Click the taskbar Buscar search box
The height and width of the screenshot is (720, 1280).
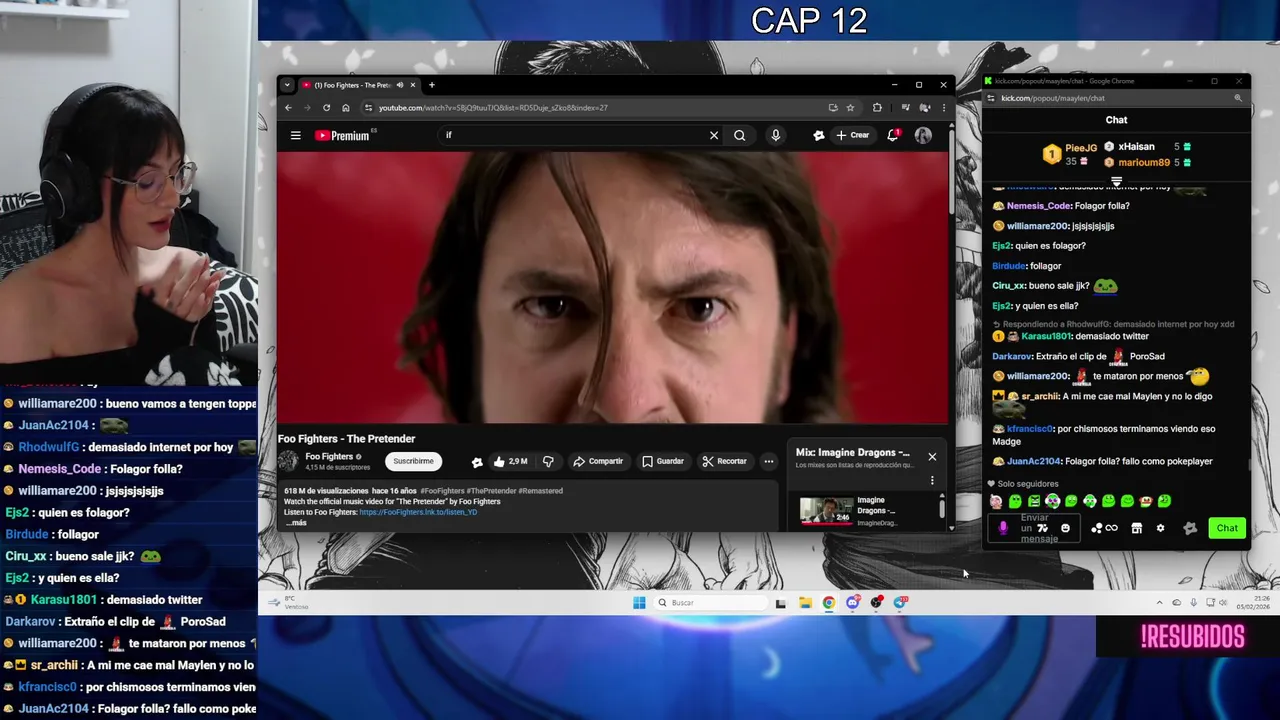(x=712, y=603)
